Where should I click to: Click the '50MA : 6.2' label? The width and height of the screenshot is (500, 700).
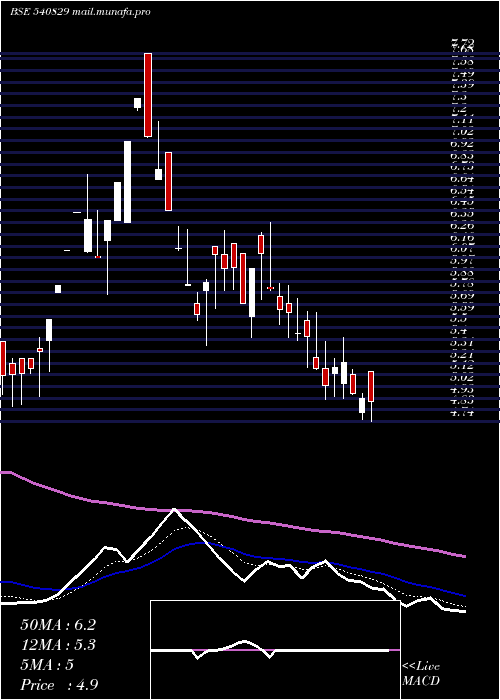pyautogui.click(x=58, y=625)
